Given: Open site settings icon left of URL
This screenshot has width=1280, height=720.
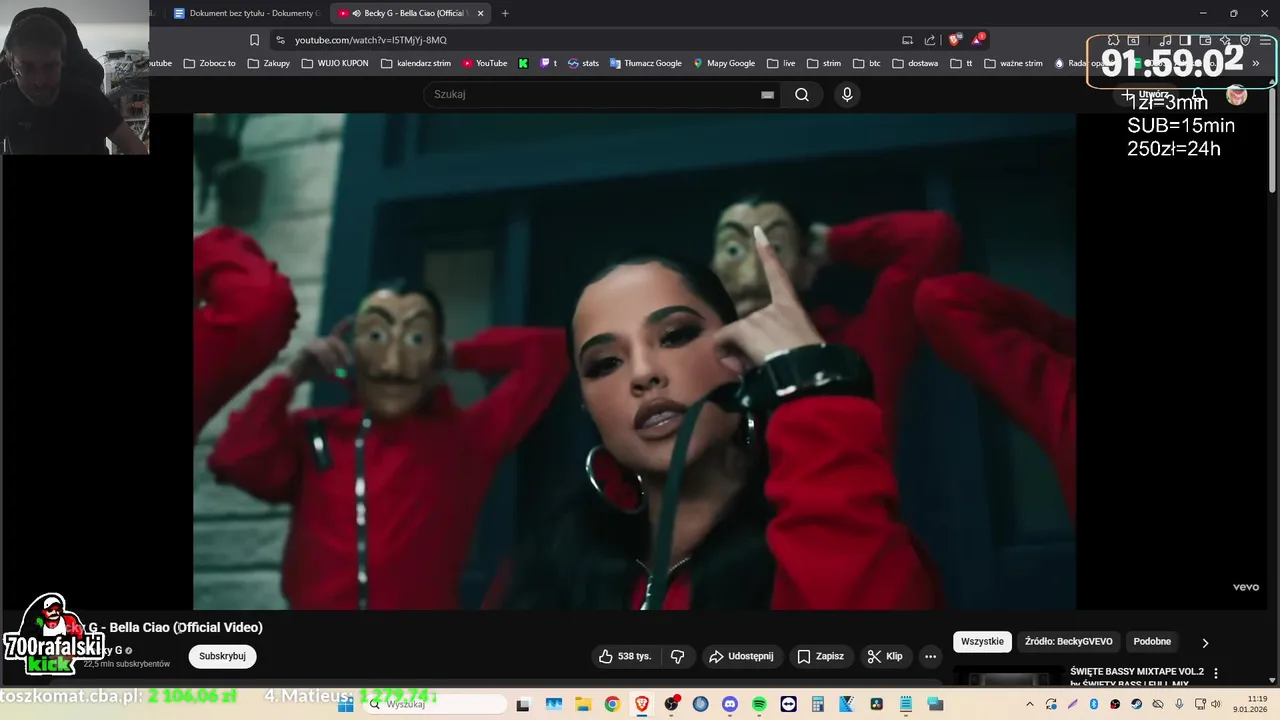Looking at the screenshot, I should click(280, 40).
